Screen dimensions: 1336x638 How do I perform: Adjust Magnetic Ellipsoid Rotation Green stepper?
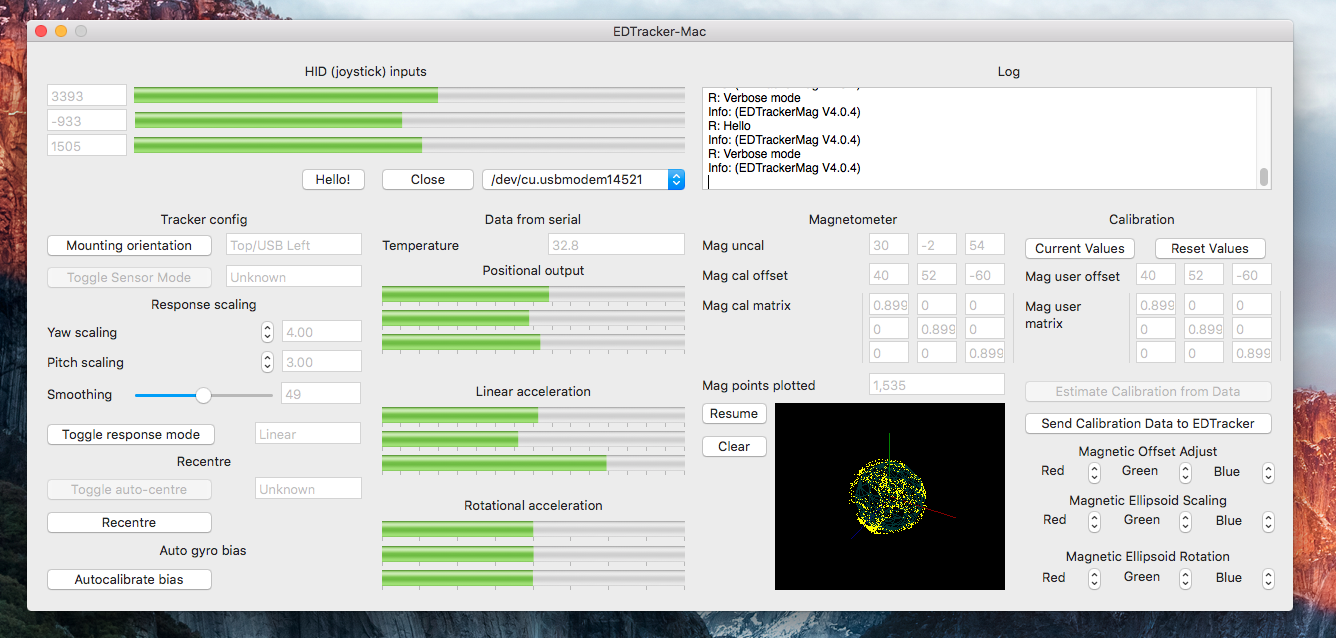(1185, 578)
